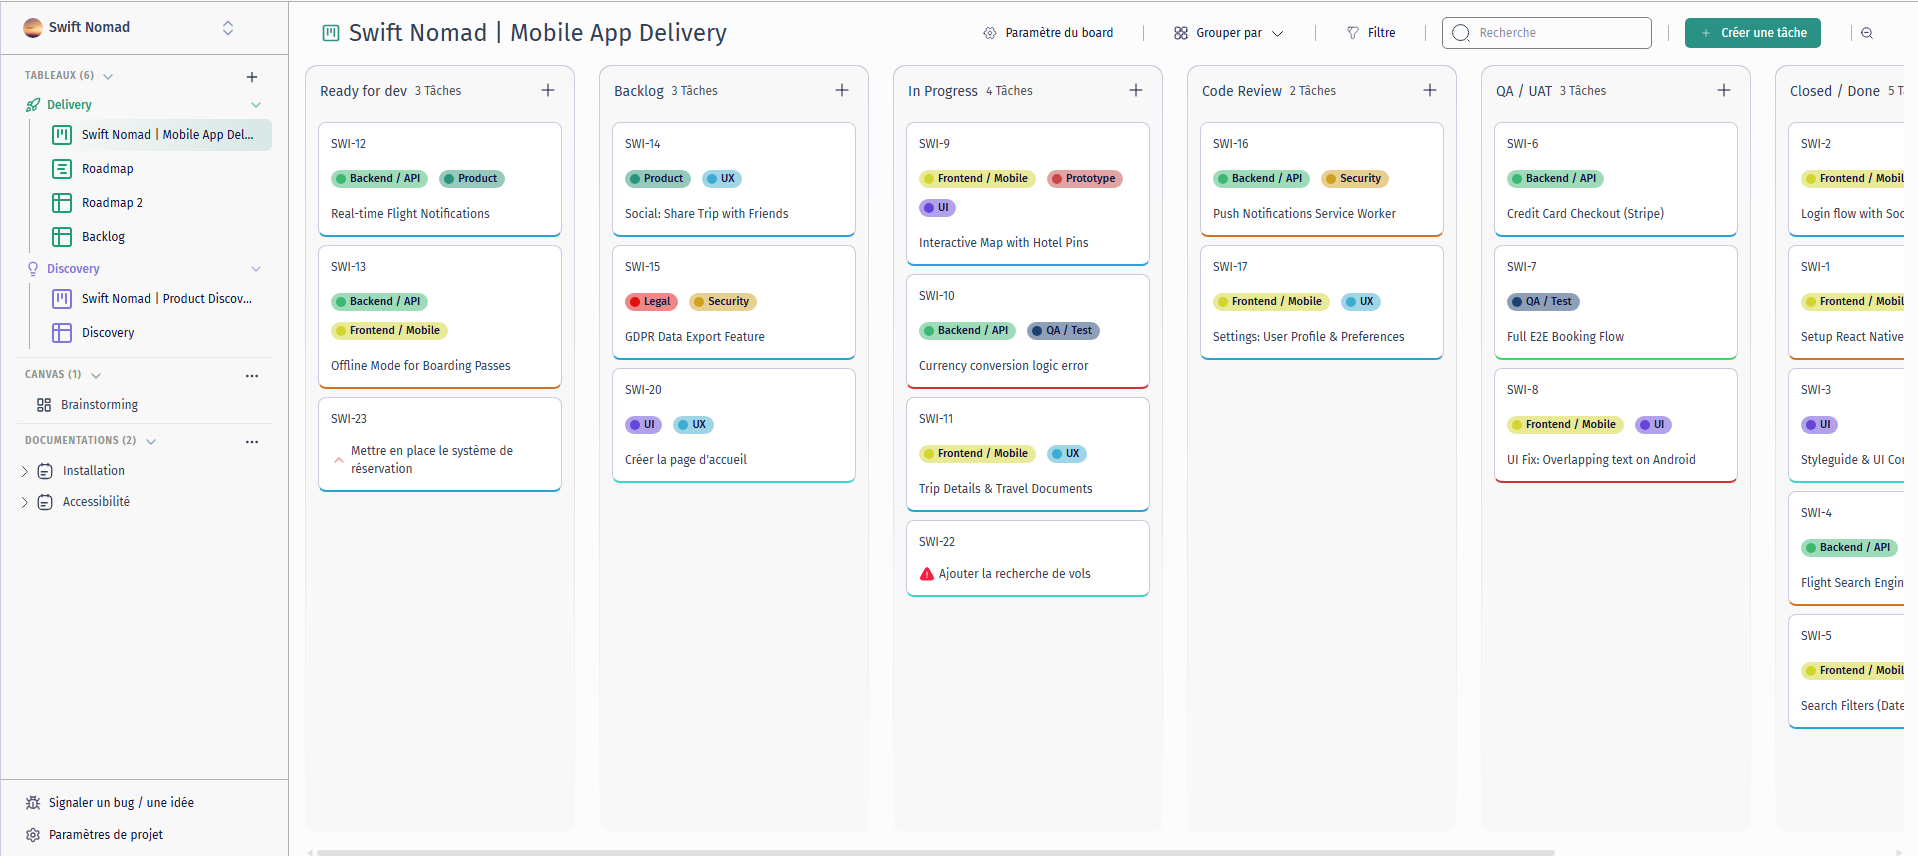1918x856 pixels.
Task: Click the Swift Nomad workspace logo
Action: [33, 28]
